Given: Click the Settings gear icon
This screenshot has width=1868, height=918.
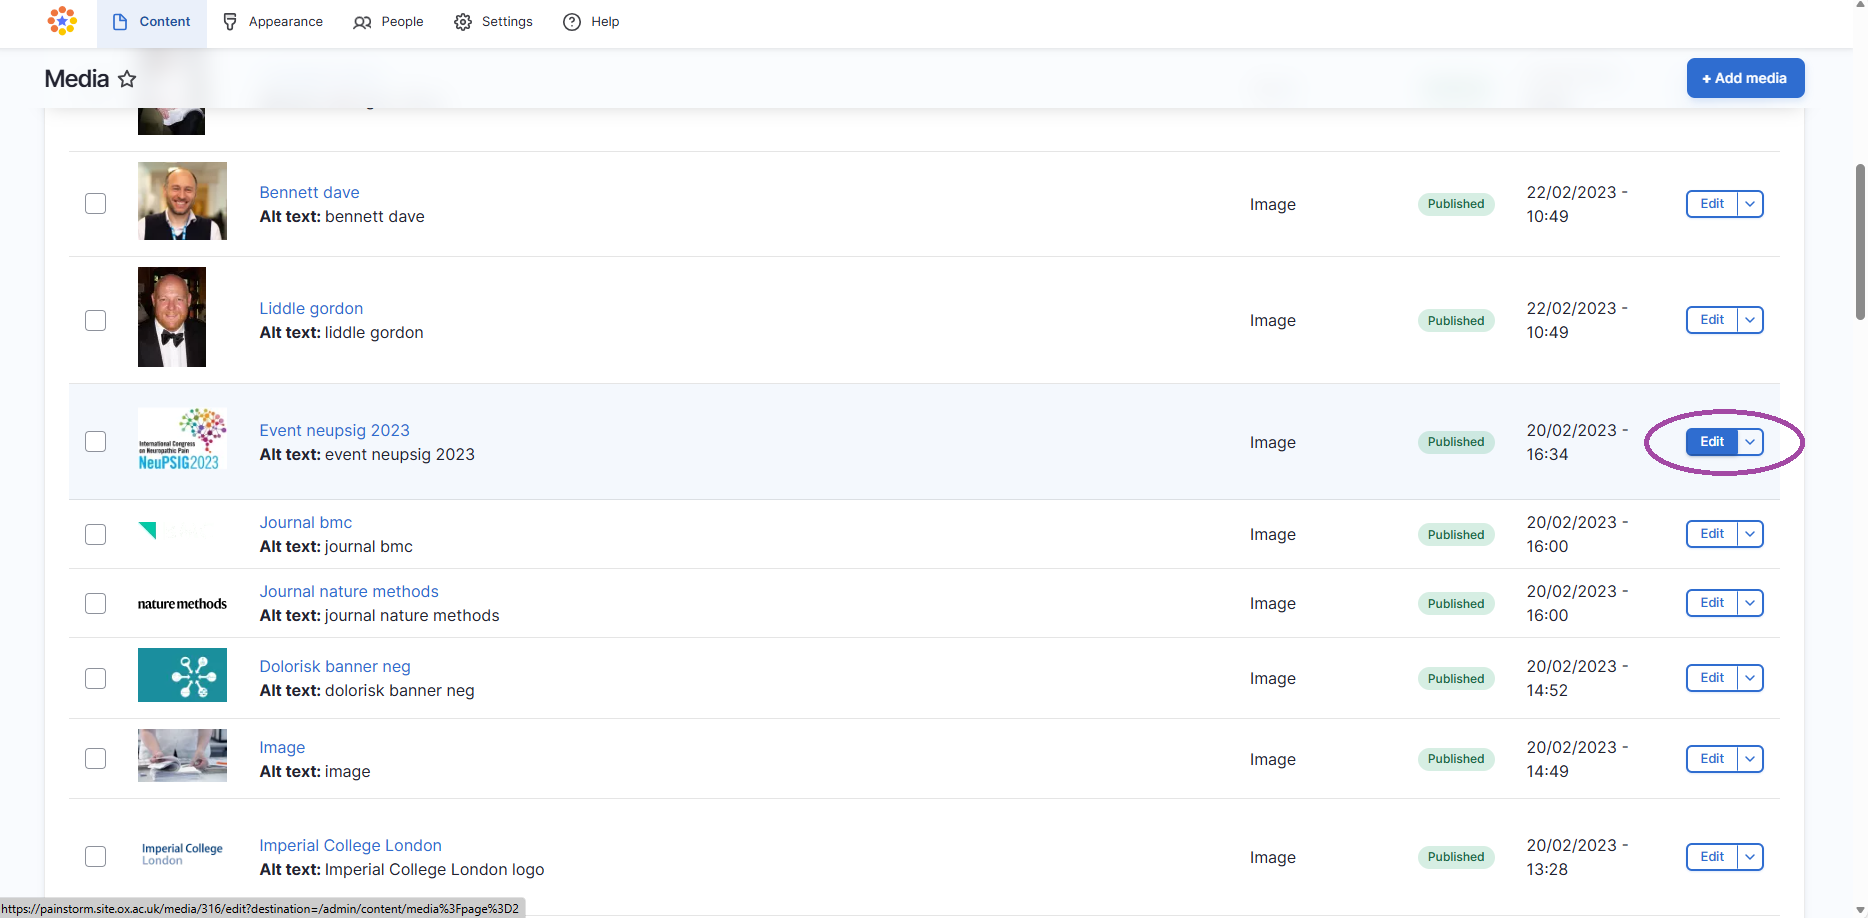Looking at the screenshot, I should [463, 22].
